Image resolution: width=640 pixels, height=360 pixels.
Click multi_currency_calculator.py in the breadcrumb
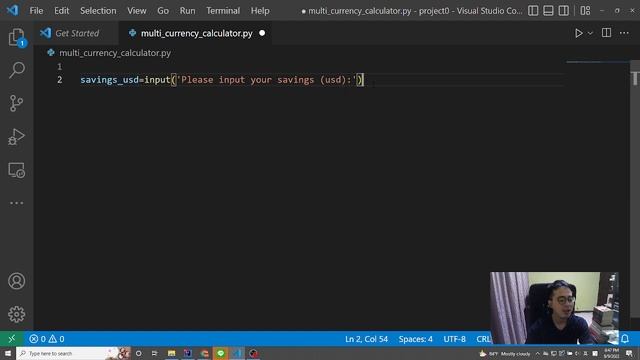(115, 53)
